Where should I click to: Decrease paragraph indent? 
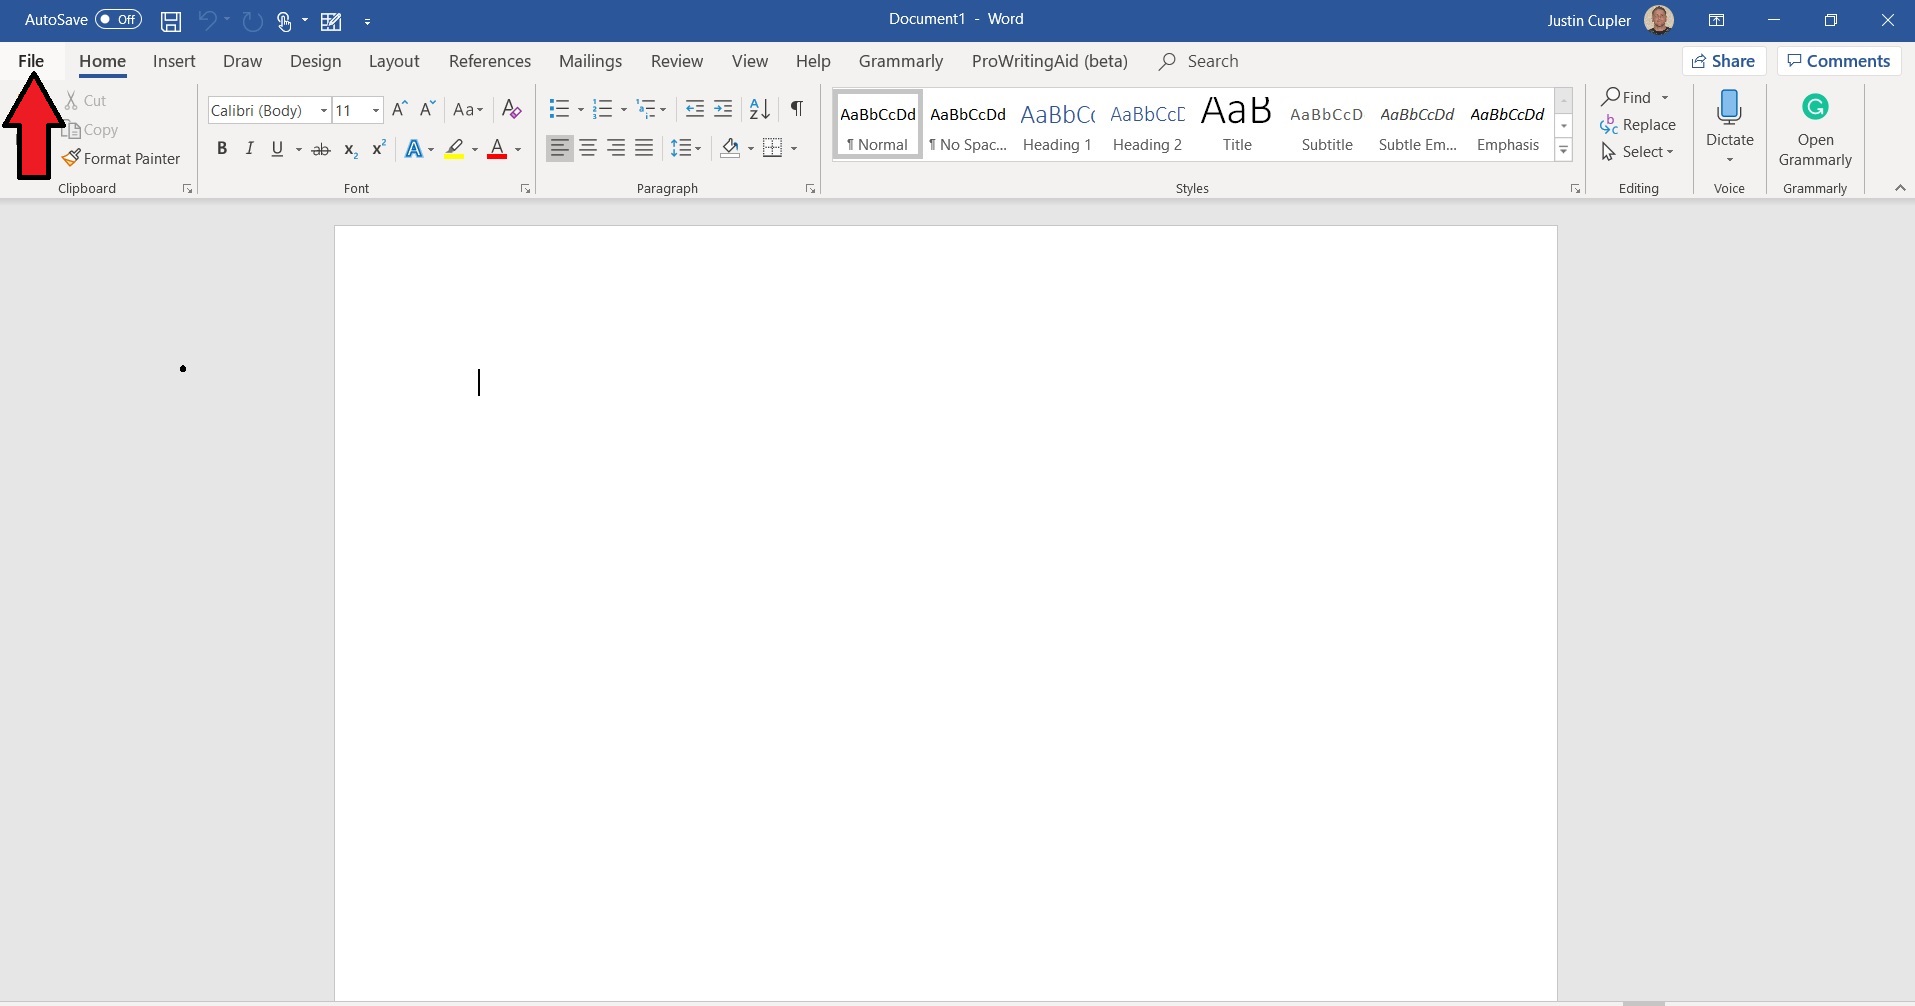coord(695,109)
